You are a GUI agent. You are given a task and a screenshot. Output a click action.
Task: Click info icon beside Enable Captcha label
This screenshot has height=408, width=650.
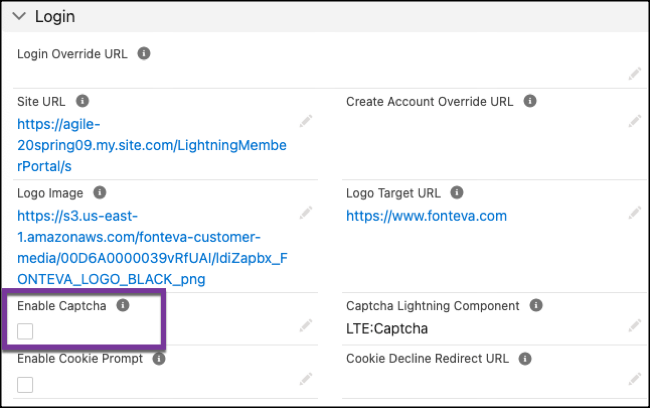[123, 305]
